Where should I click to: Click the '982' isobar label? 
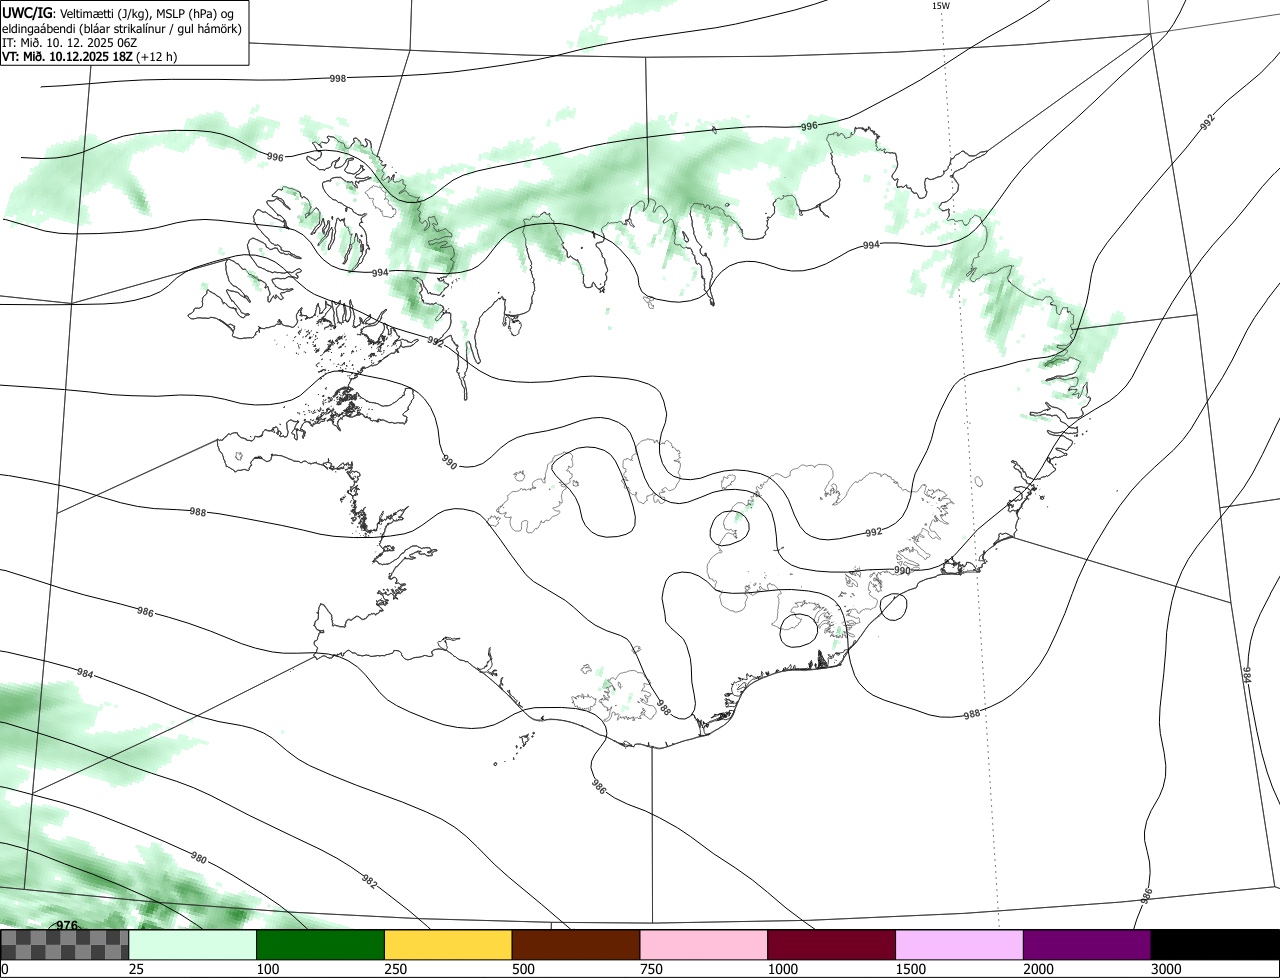click(369, 880)
